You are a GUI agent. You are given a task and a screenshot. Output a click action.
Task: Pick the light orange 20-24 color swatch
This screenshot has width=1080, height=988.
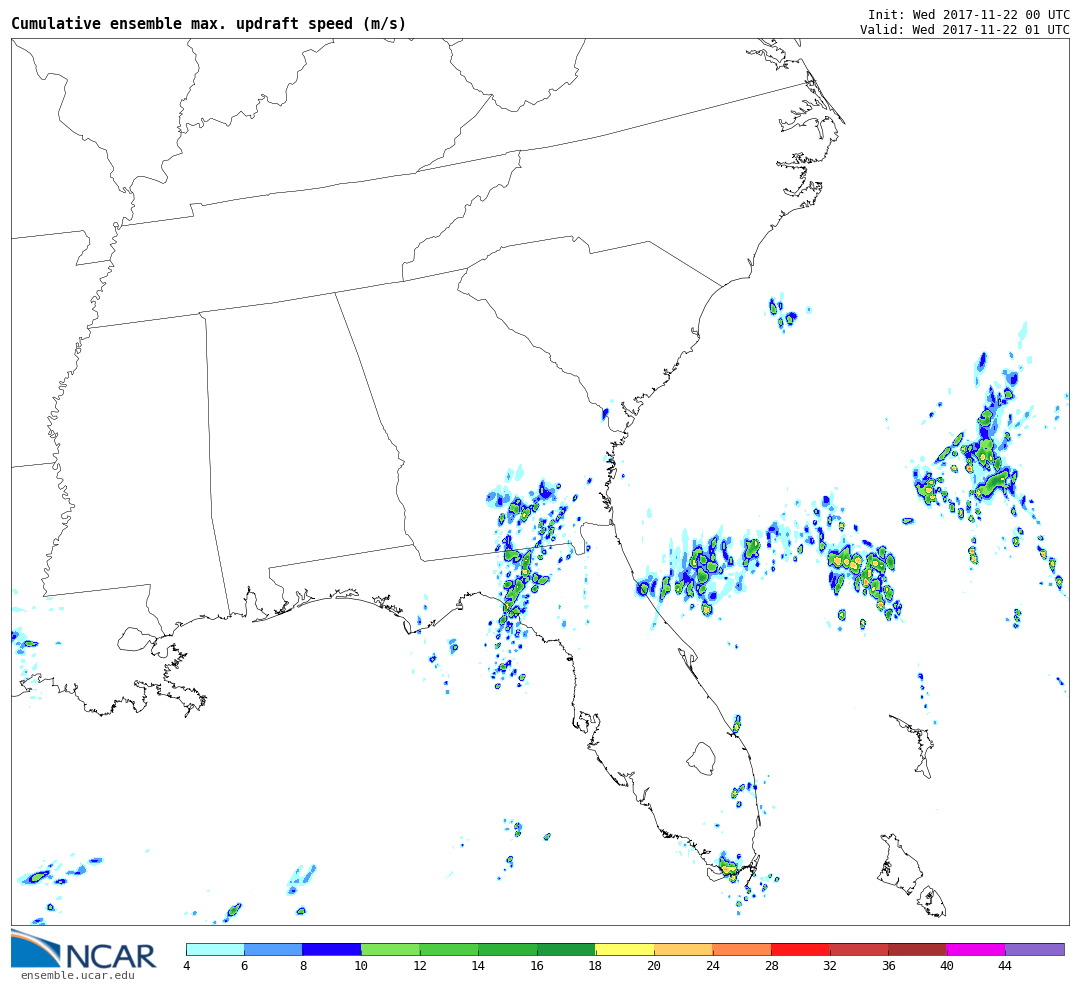(683, 949)
